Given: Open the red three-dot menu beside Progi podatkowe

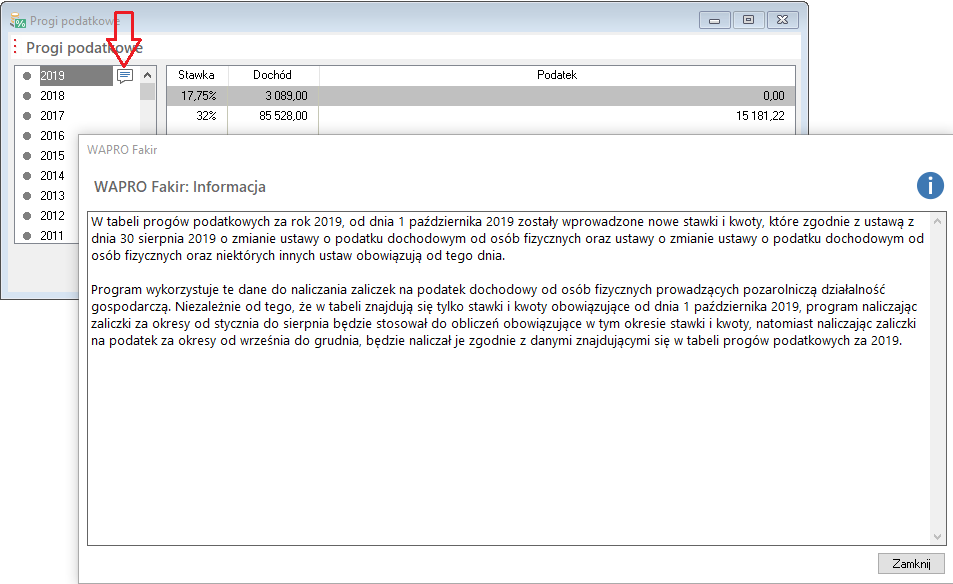Looking at the screenshot, I should point(15,47).
